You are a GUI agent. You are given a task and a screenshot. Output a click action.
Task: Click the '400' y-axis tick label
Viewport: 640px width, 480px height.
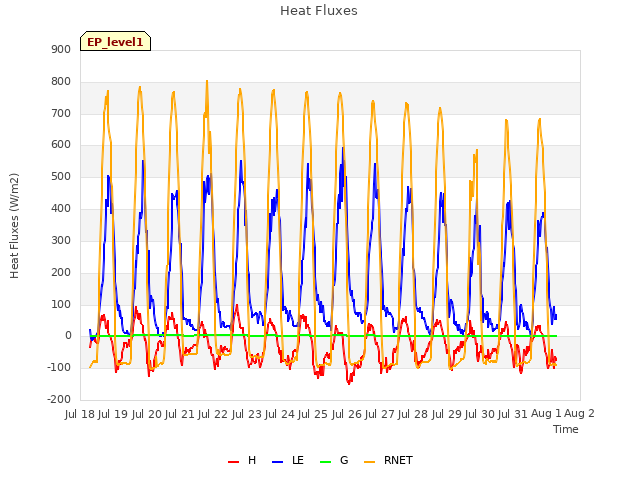click(61, 208)
